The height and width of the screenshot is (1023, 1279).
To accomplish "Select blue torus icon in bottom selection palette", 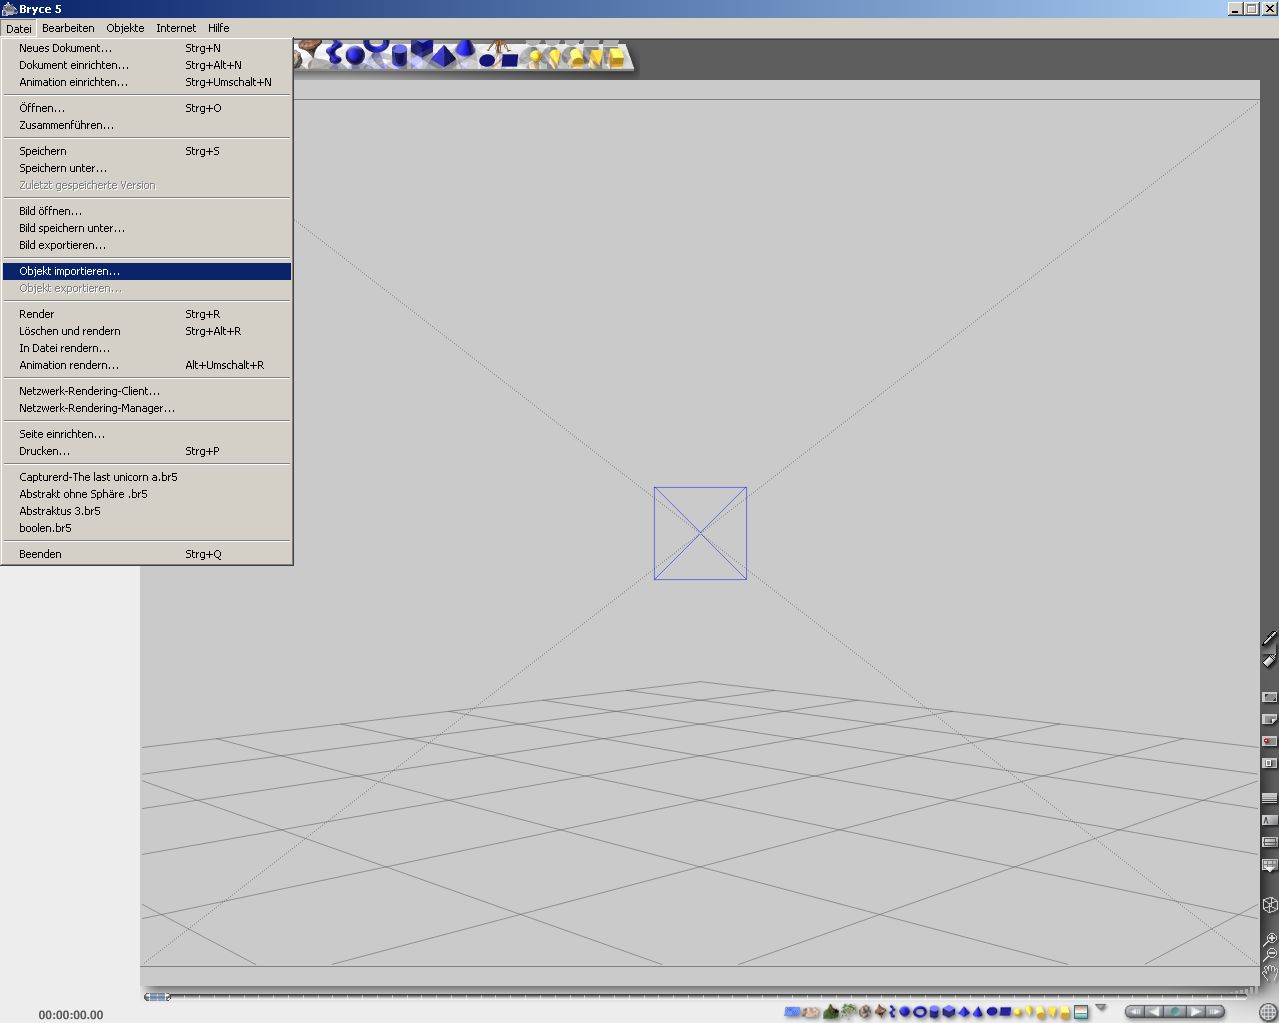I will (x=919, y=1012).
